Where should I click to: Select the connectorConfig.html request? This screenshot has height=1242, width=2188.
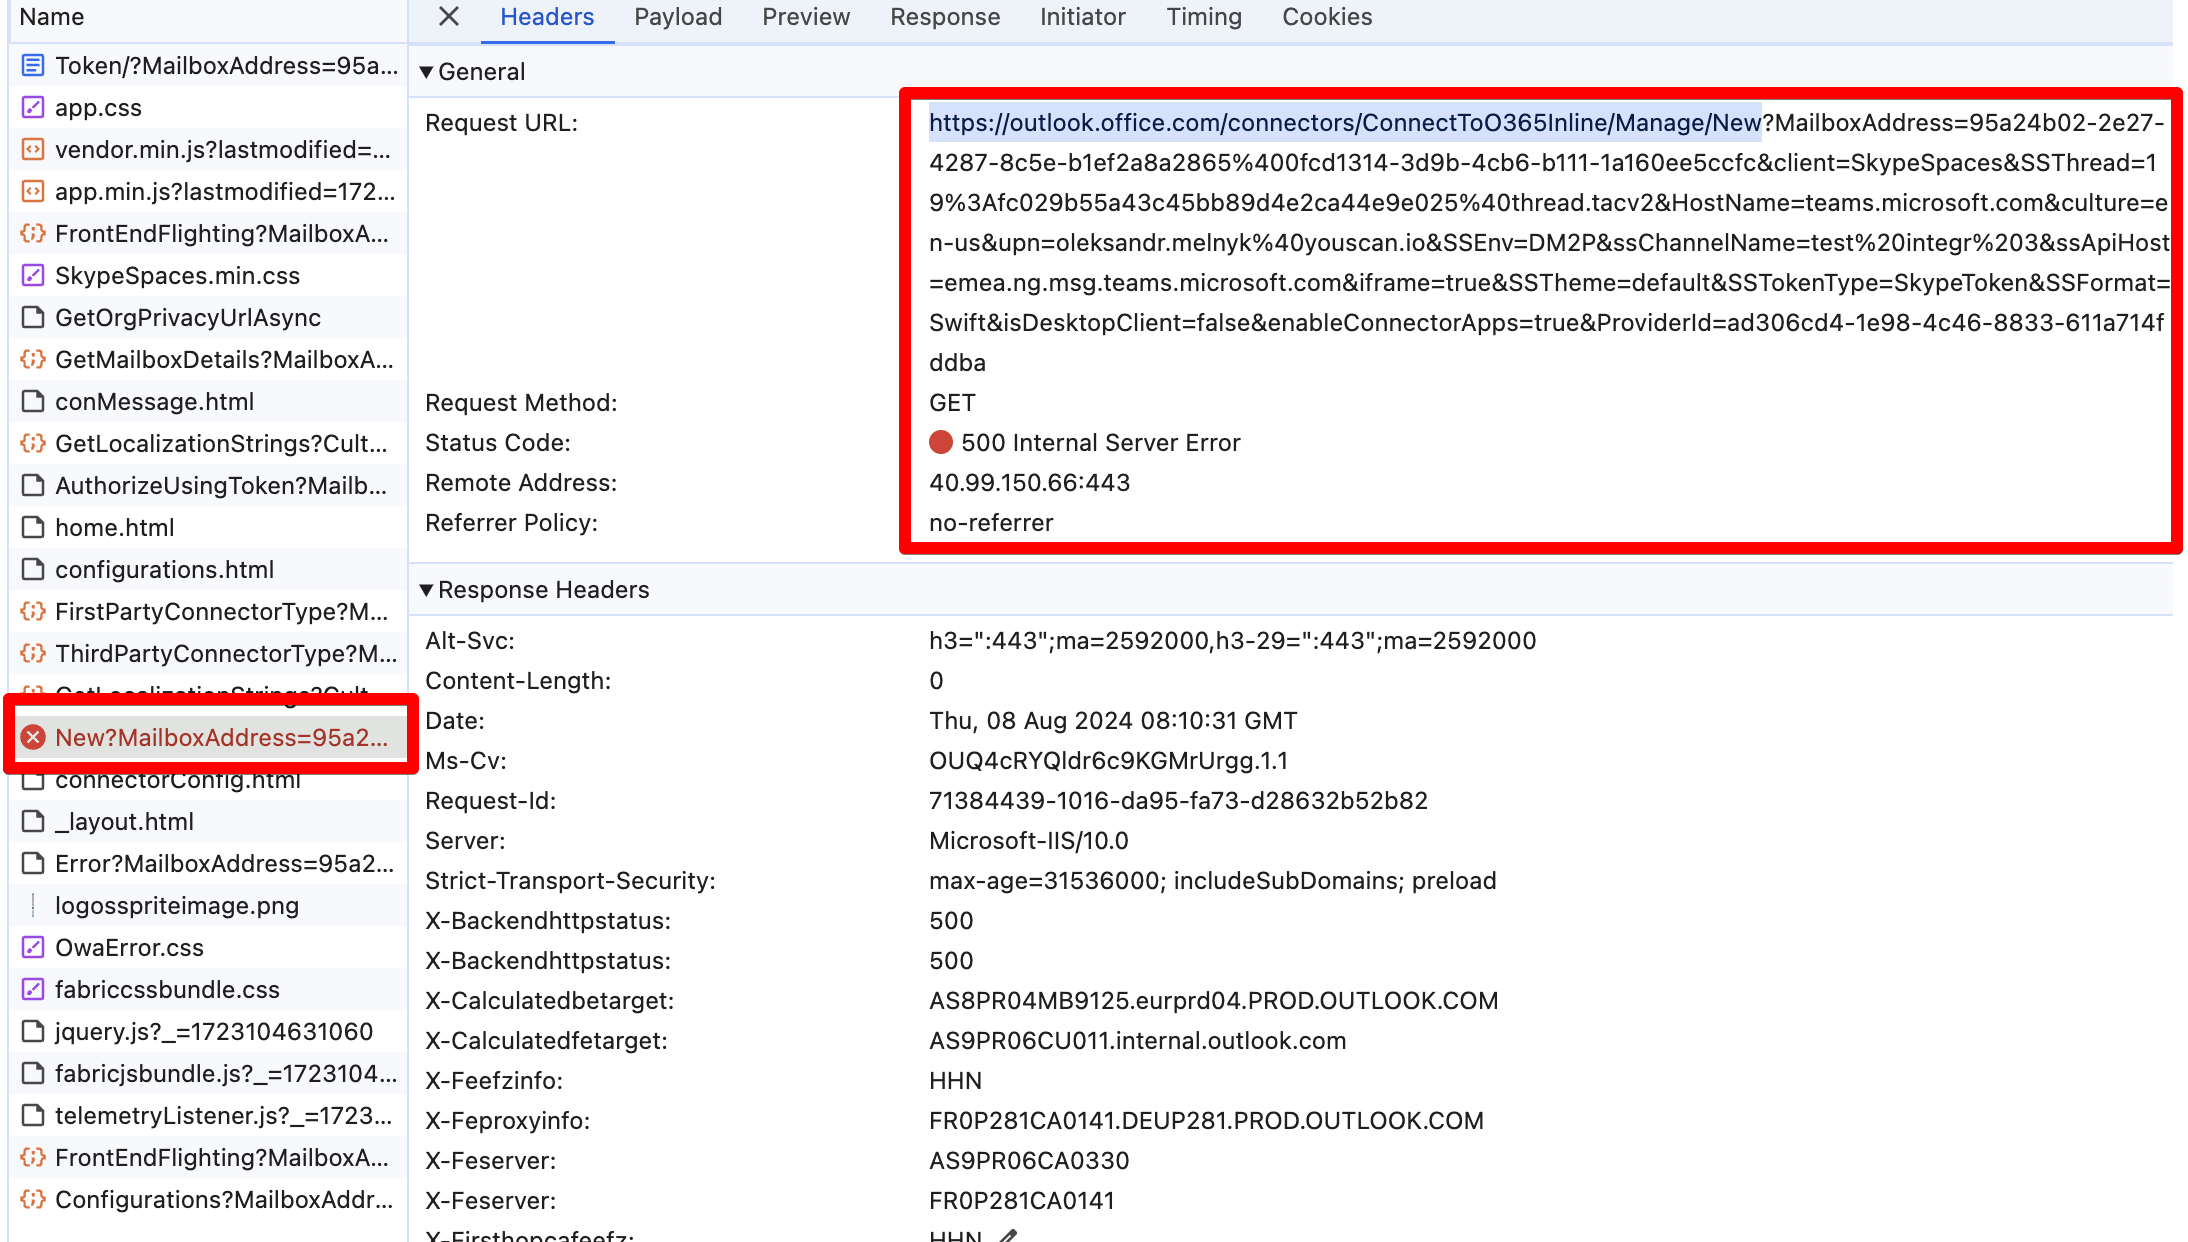(x=208, y=780)
